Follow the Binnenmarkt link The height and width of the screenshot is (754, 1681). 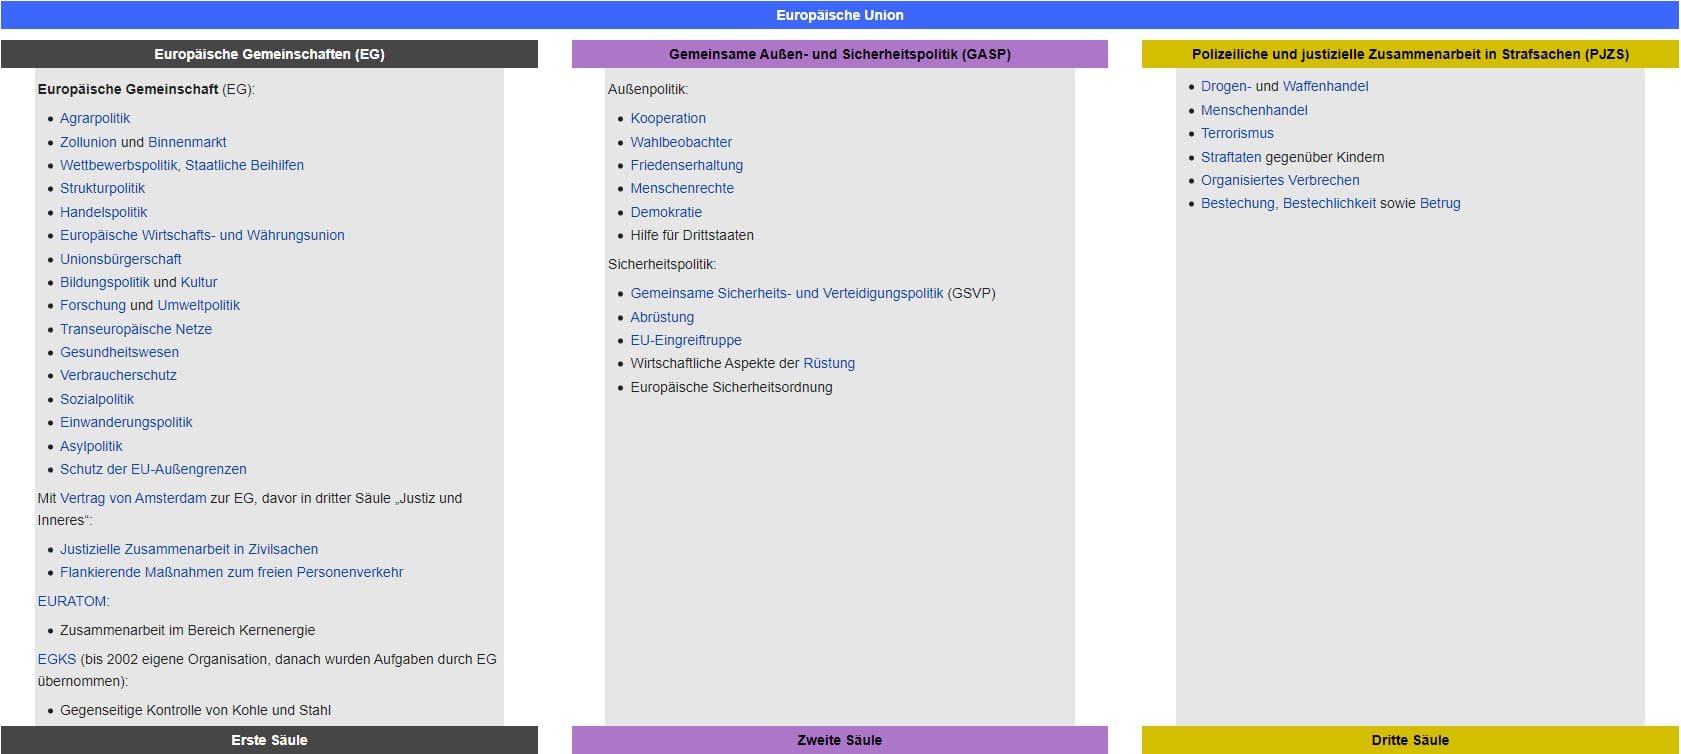tap(187, 142)
